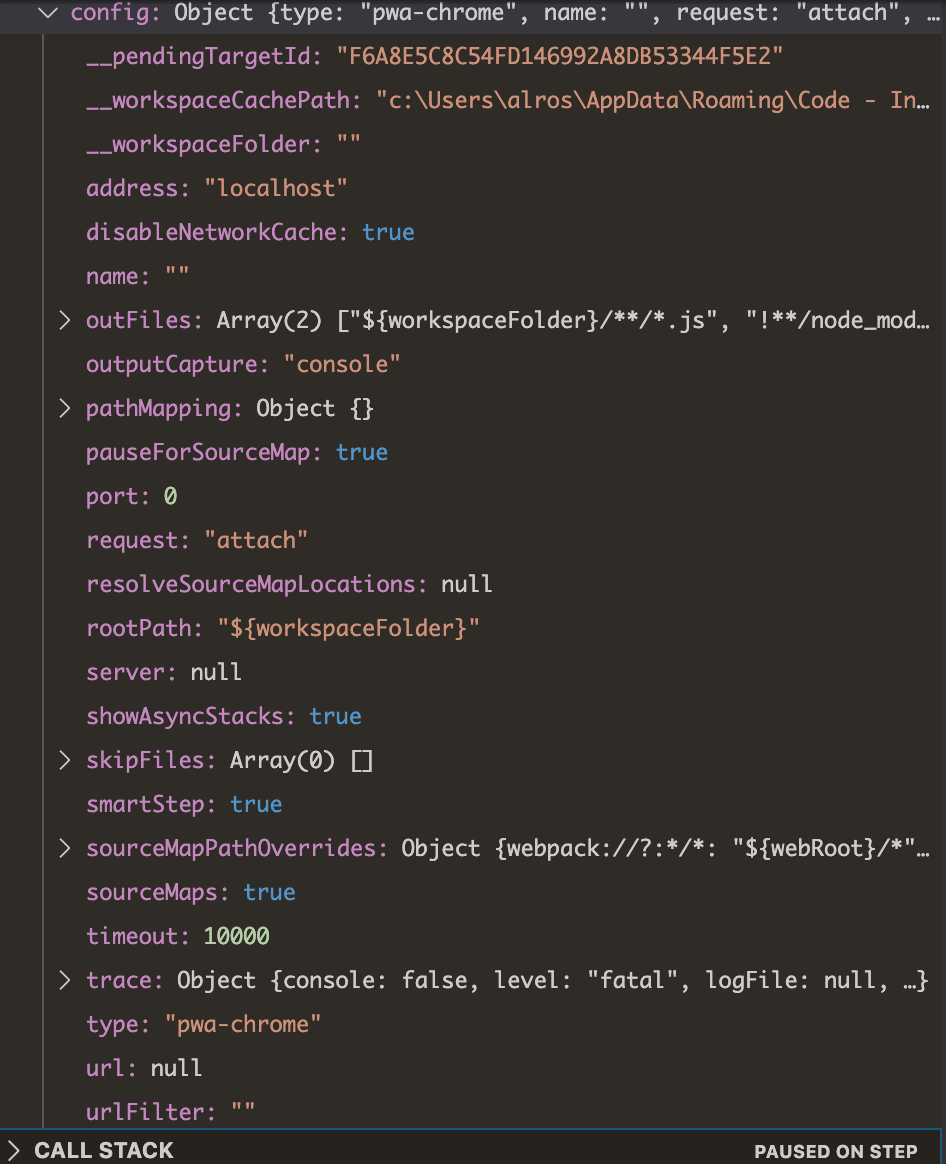Collapse the config object variable
The width and height of the screenshot is (946, 1164).
pos(44,14)
